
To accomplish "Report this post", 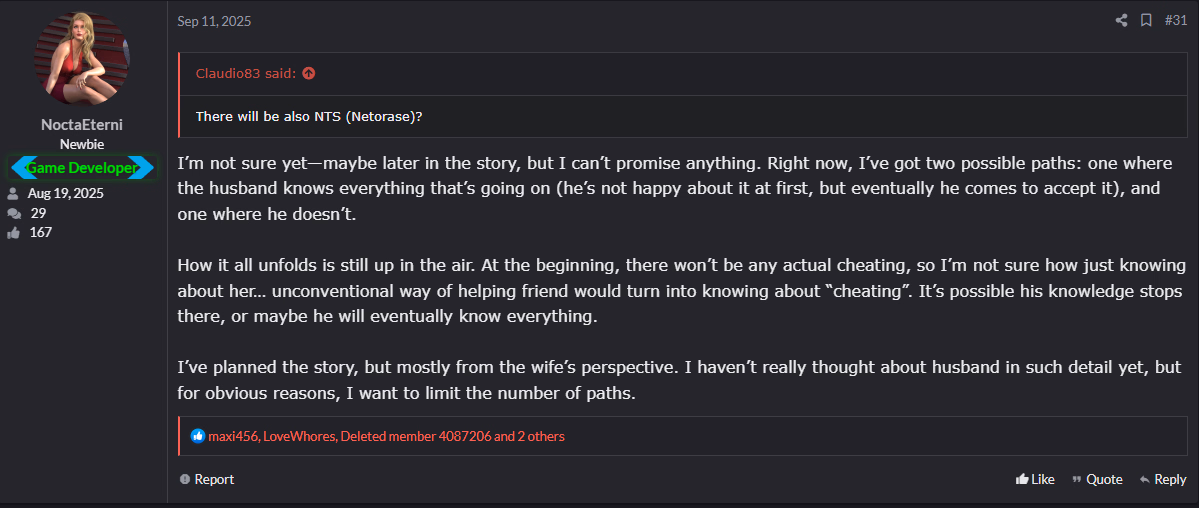I will [207, 479].
